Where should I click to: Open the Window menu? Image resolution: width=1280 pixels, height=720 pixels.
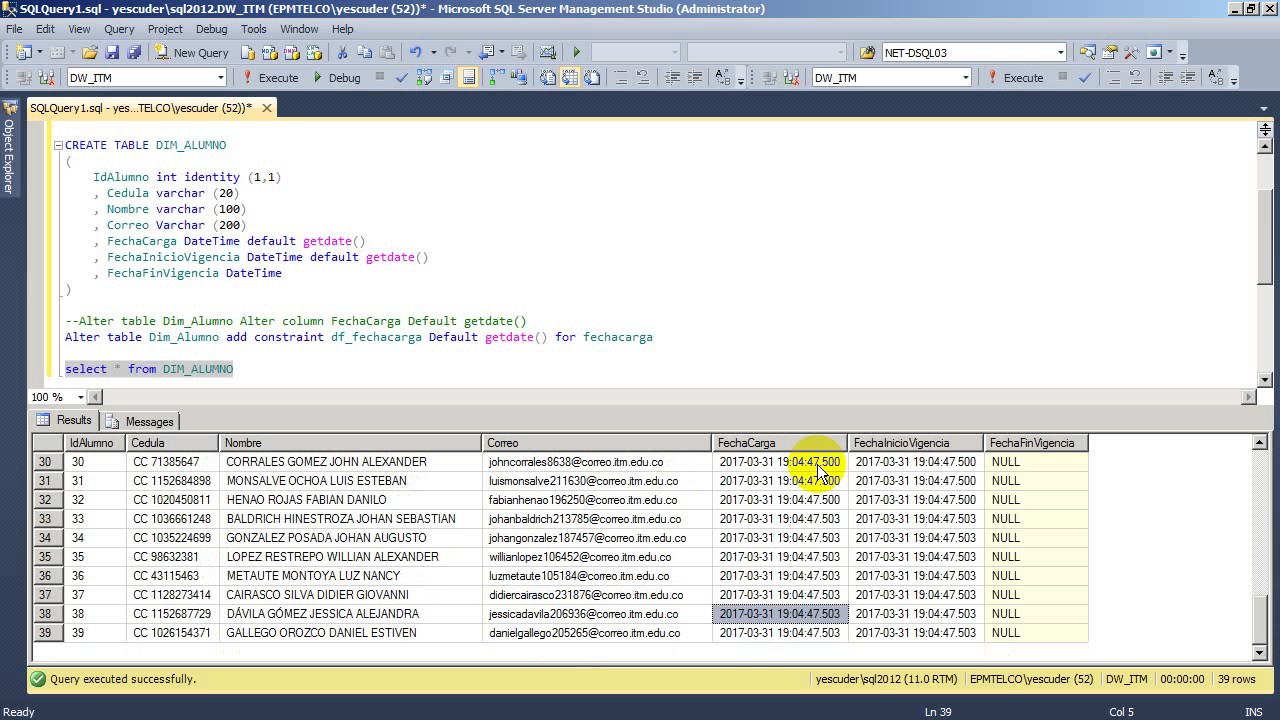pyautogui.click(x=299, y=29)
